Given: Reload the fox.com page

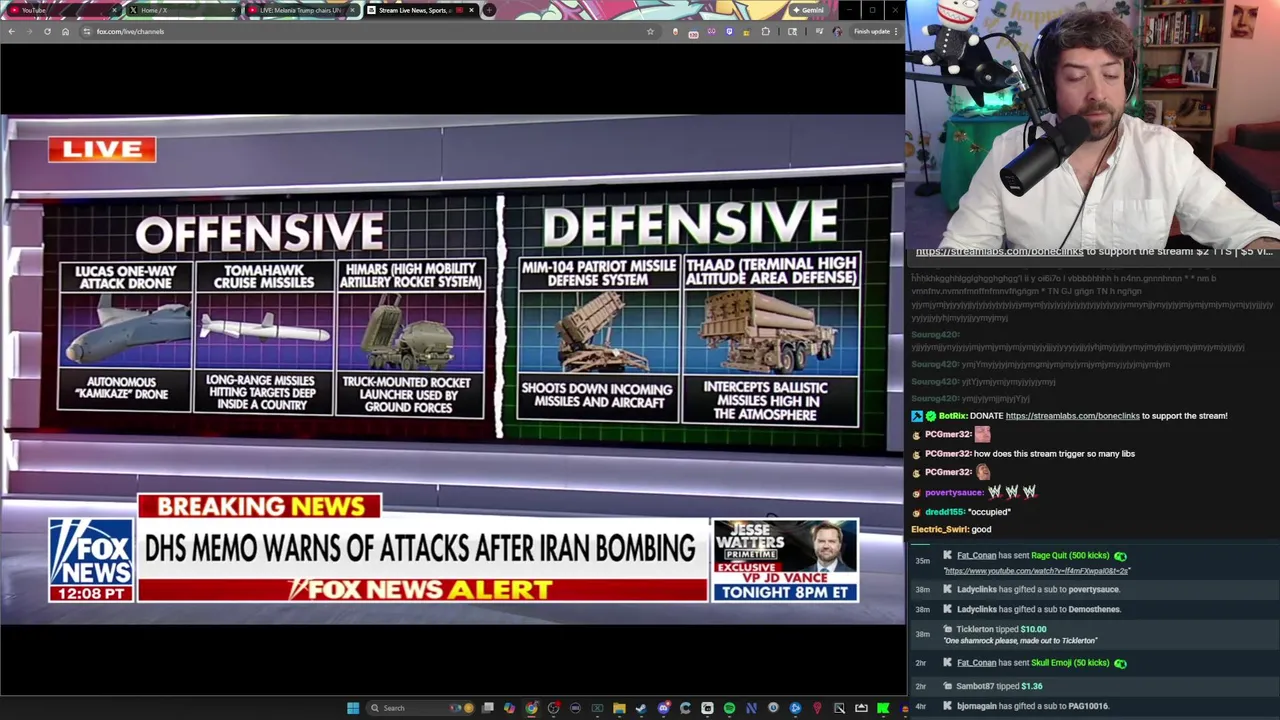Looking at the screenshot, I should tap(47, 31).
